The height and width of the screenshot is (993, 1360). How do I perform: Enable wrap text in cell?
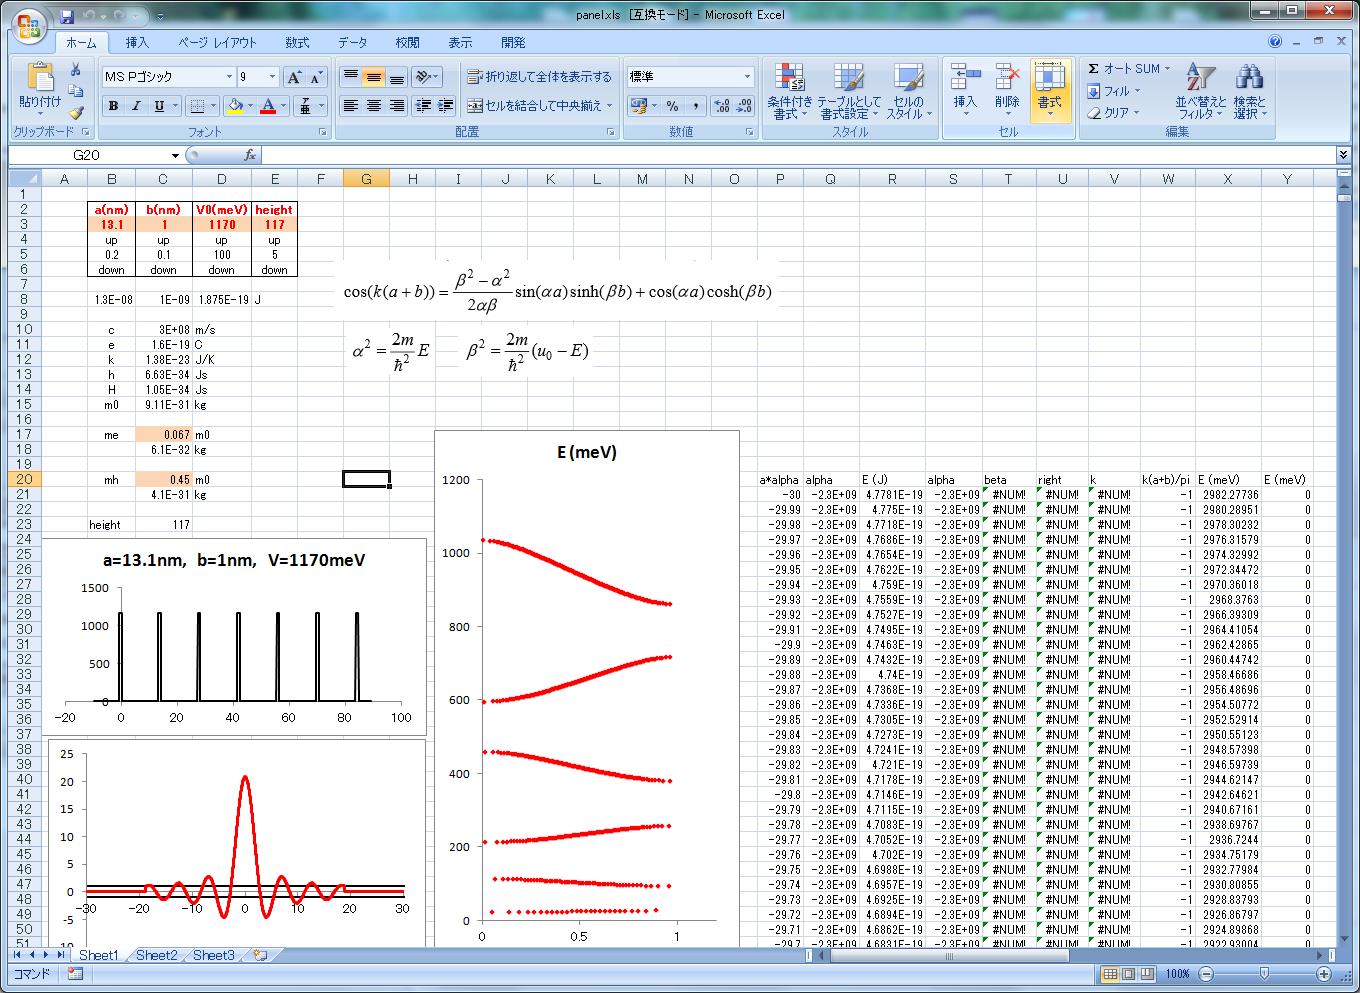(x=539, y=77)
